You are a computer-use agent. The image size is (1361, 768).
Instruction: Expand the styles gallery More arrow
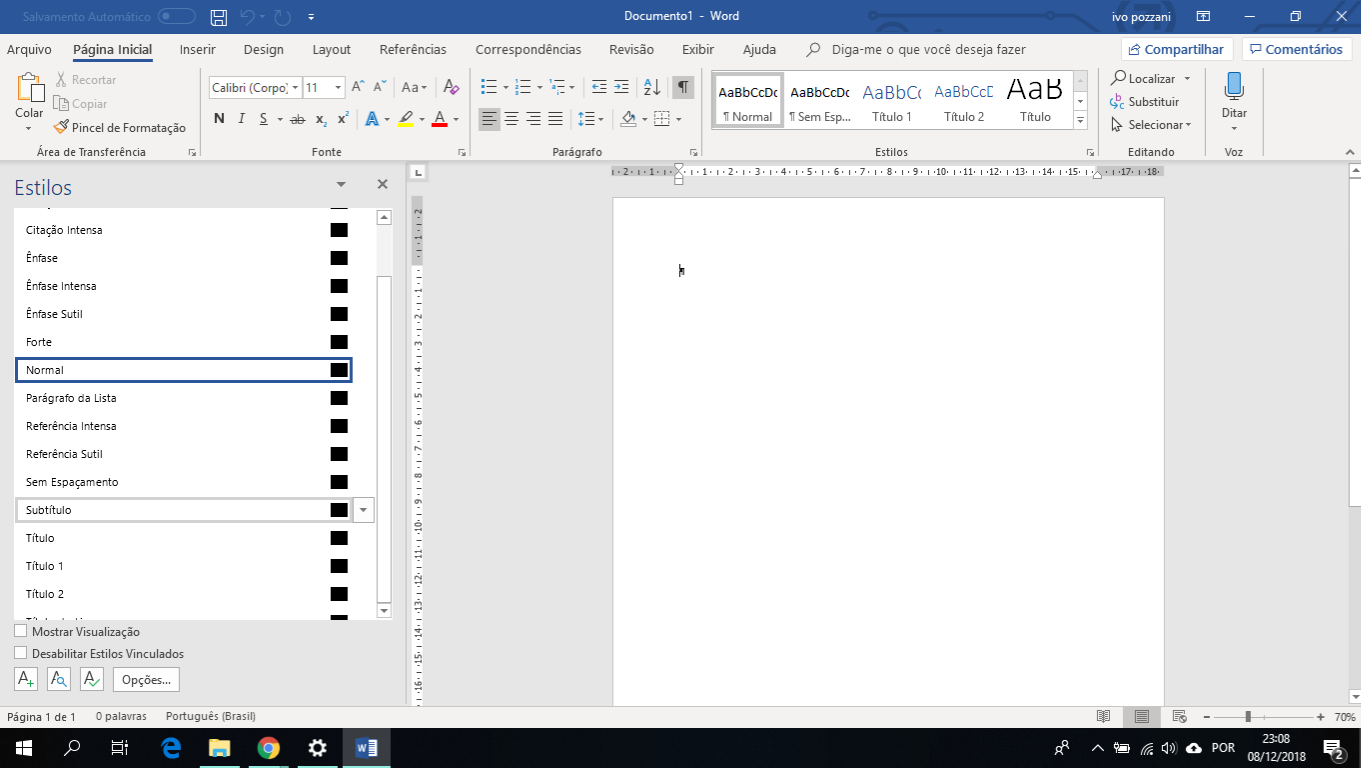(x=1080, y=120)
